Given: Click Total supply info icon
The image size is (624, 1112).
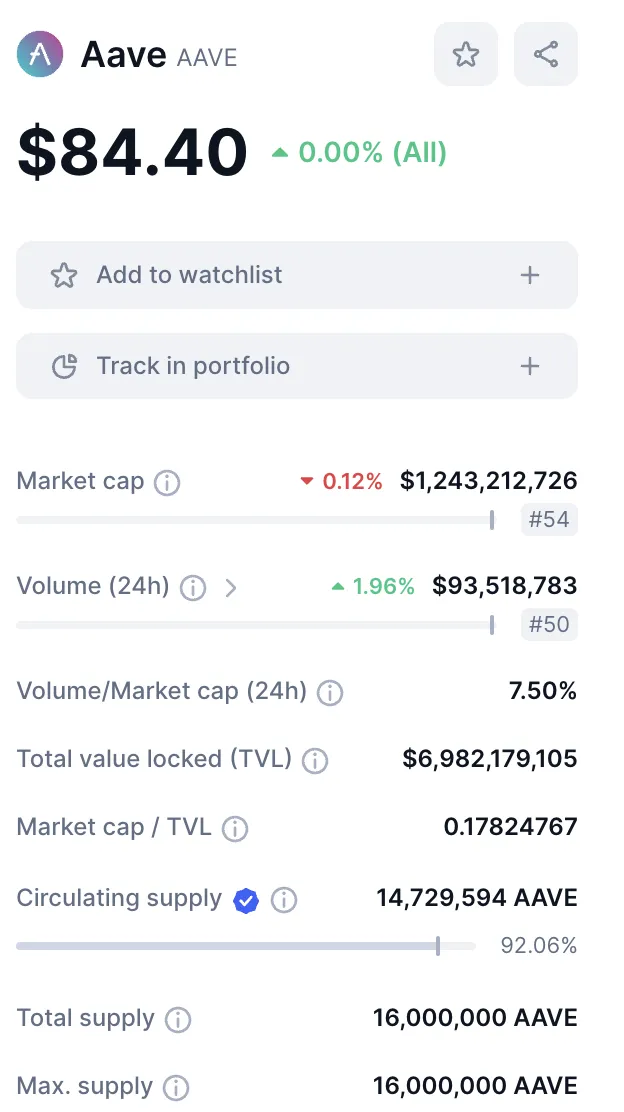Looking at the screenshot, I should click(x=177, y=1020).
